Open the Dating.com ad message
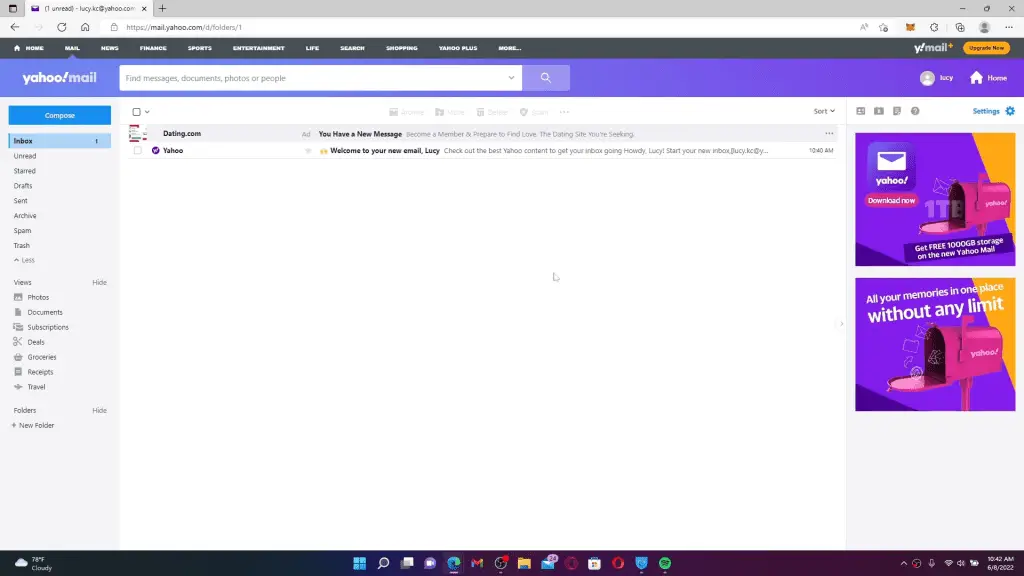The width and height of the screenshot is (1024, 576). click(x=482, y=133)
